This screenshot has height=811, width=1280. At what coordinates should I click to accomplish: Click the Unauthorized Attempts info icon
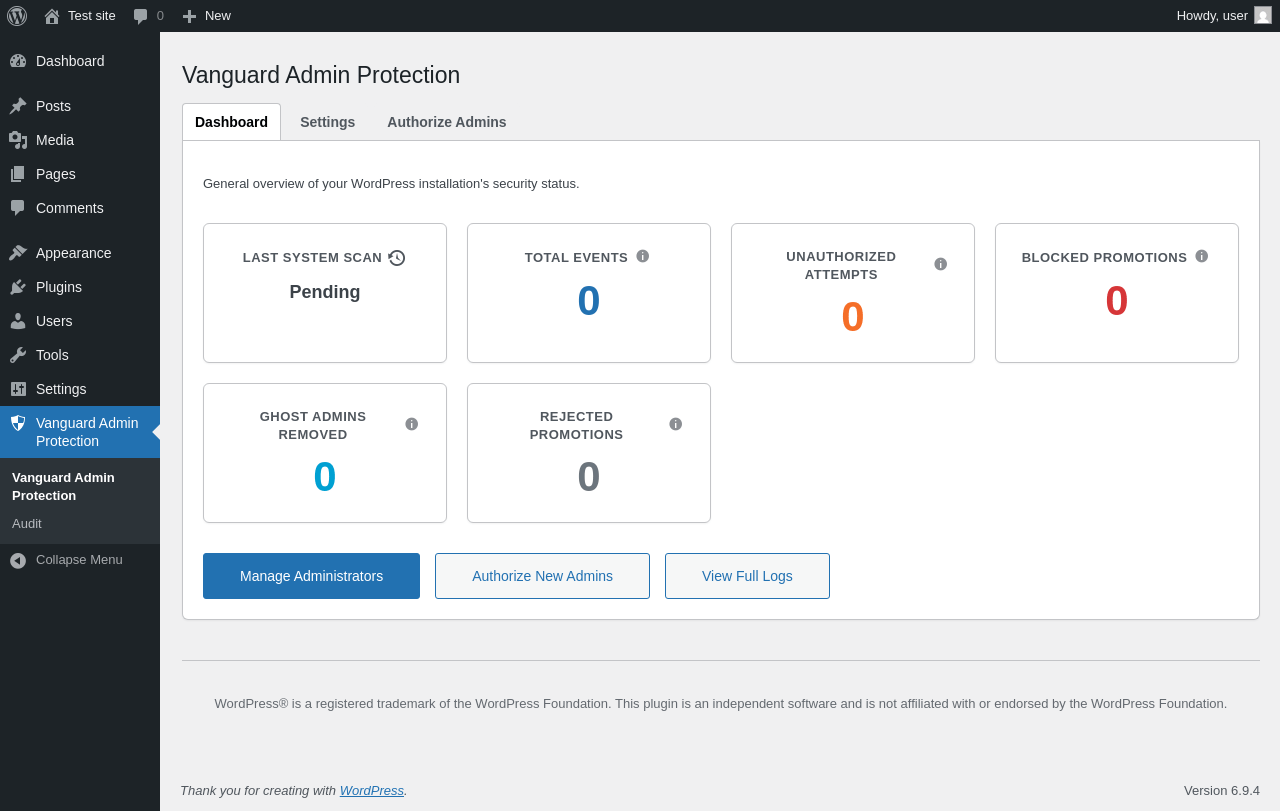941,264
